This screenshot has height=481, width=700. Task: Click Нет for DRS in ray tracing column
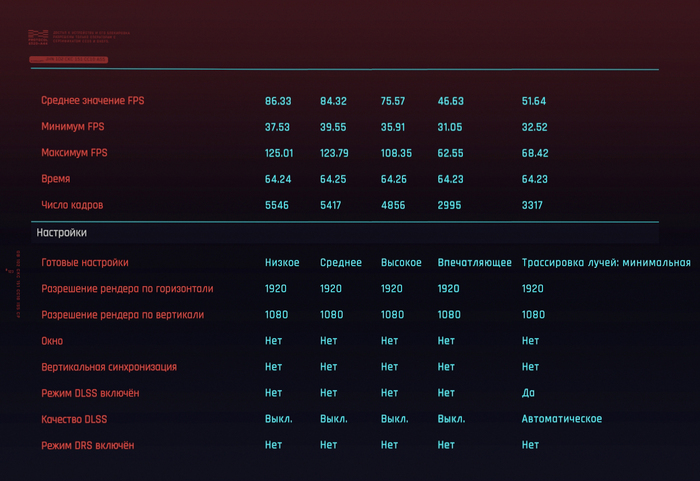pyautogui.click(x=530, y=445)
